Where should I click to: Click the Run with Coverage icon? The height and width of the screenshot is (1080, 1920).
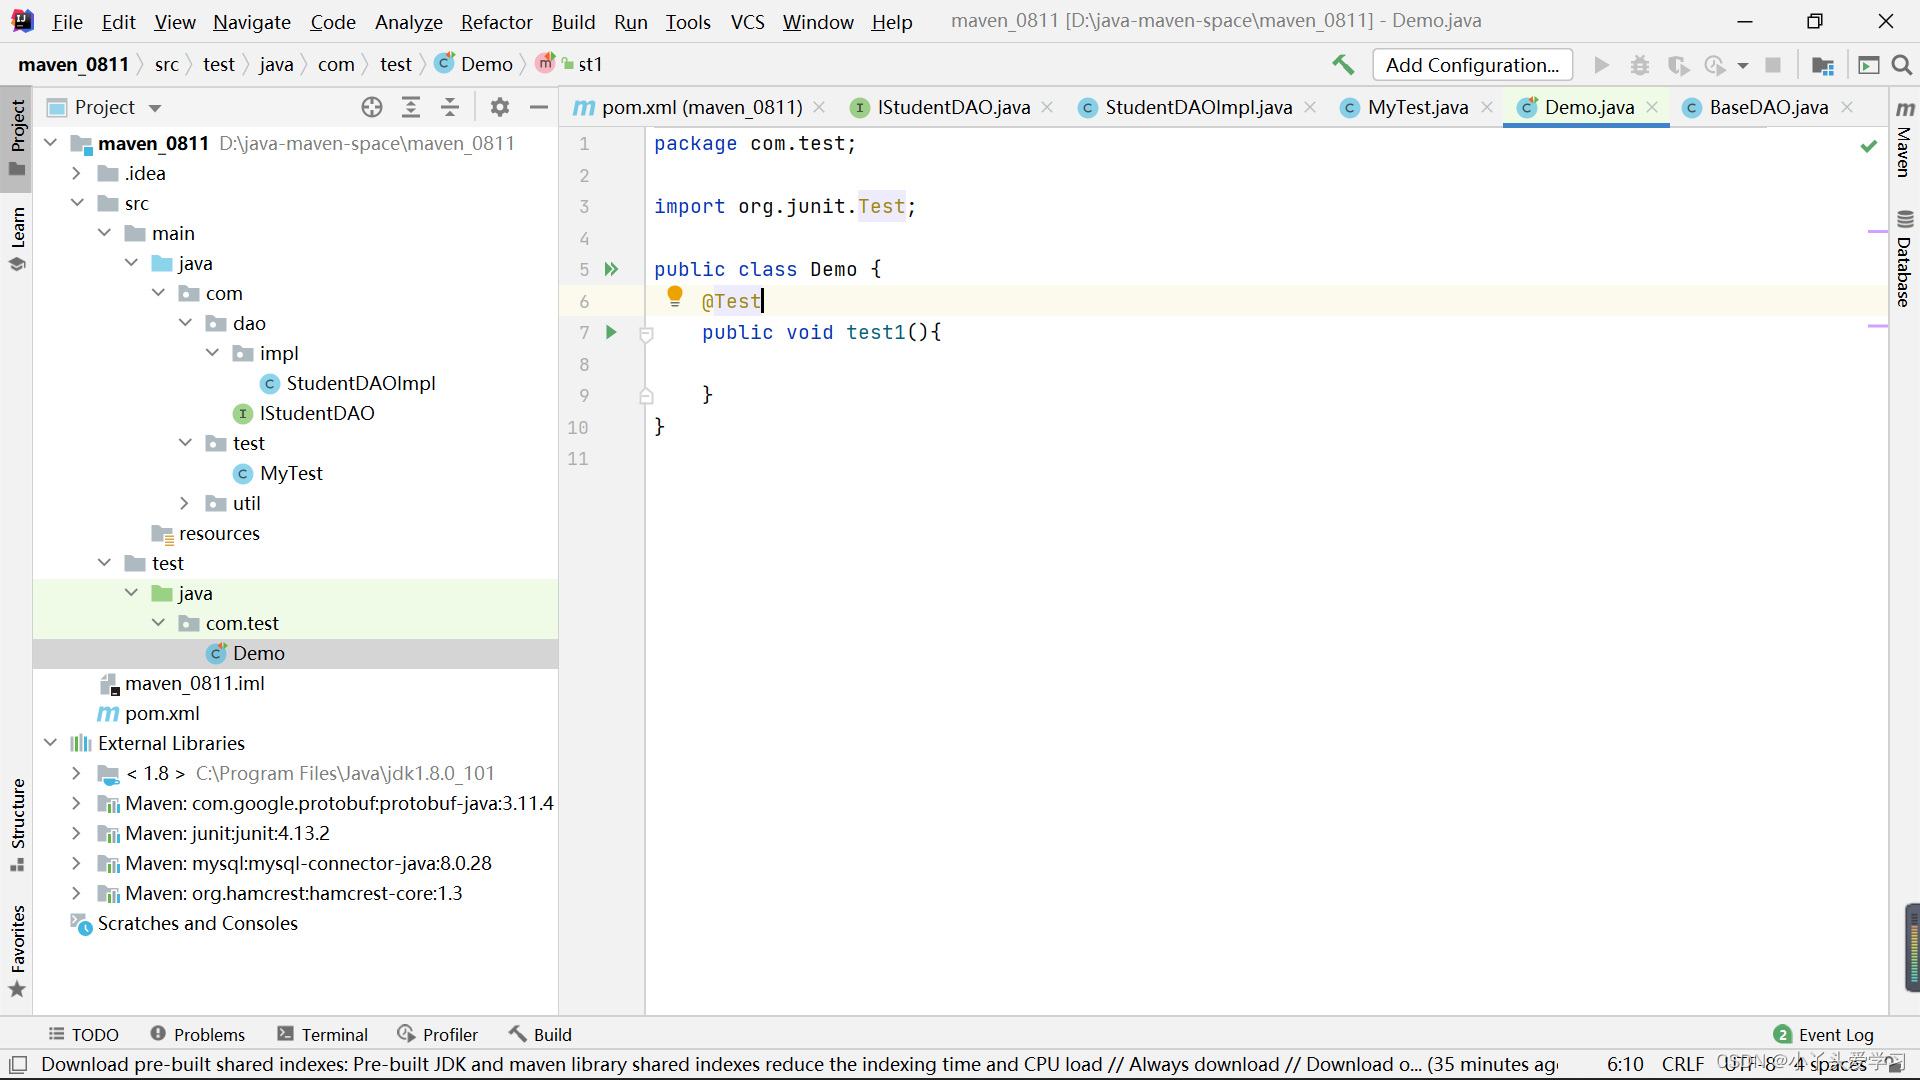coord(1678,65)
